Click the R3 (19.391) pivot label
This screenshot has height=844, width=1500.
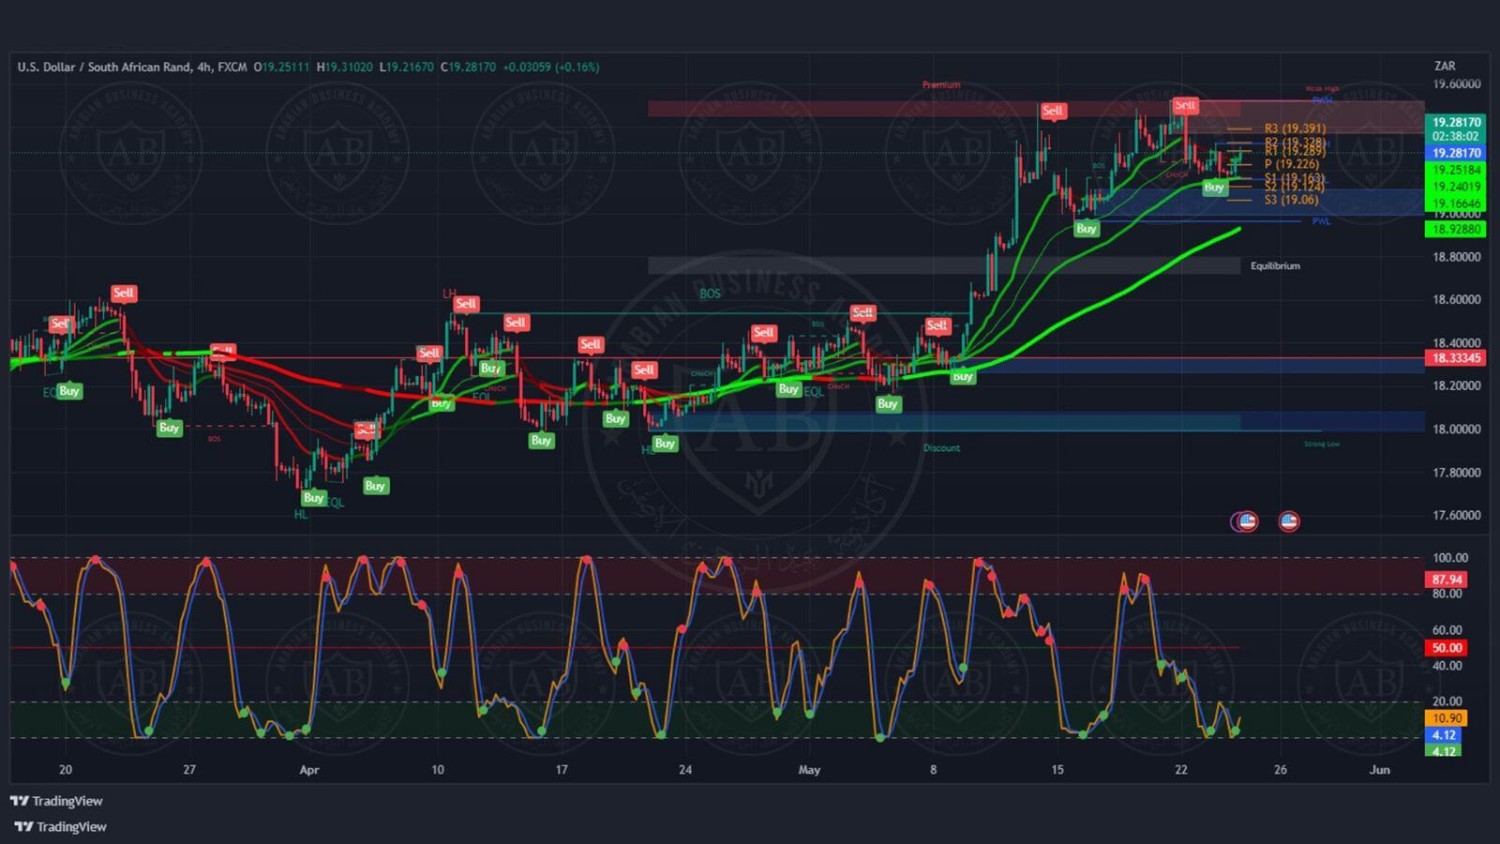coord(1295,128)
